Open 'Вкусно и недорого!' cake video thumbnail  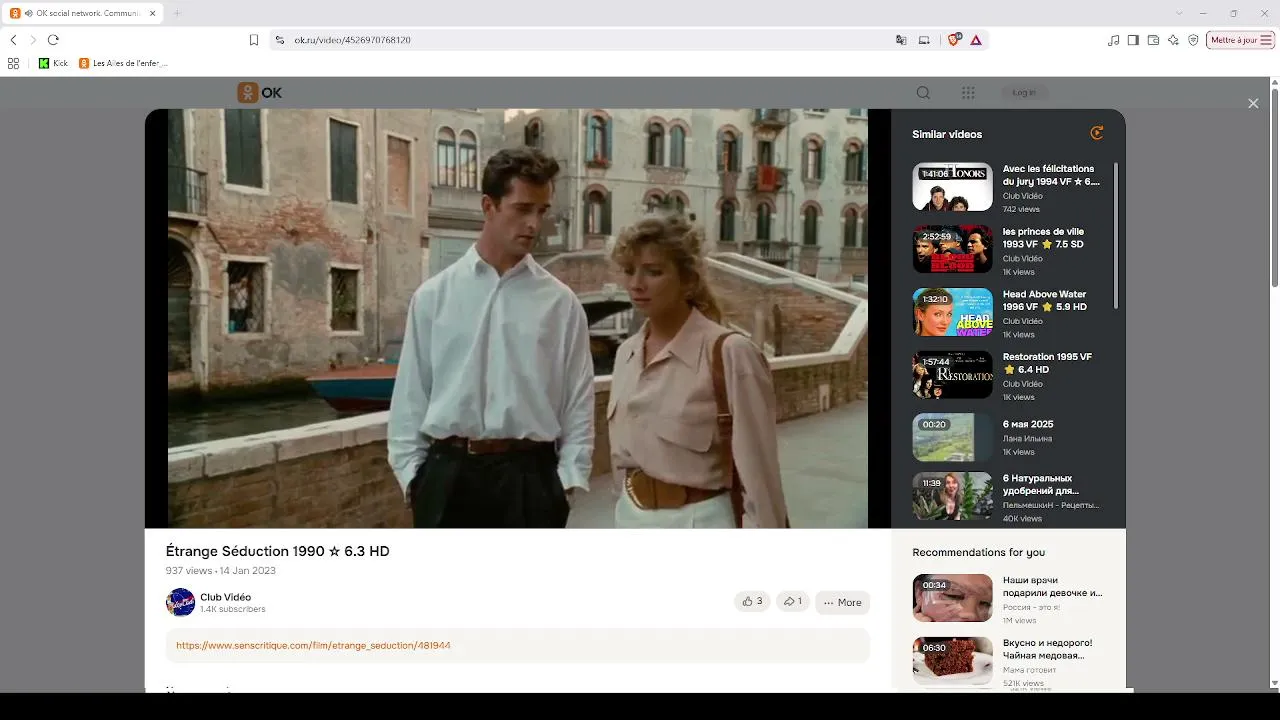click(x=952, y=660)
